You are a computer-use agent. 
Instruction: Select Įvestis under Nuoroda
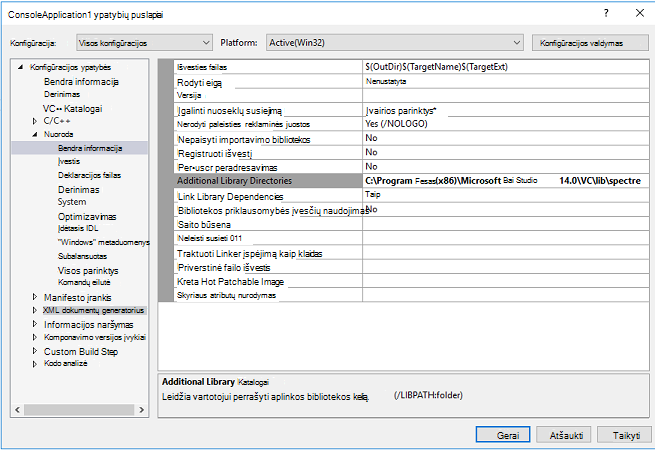(69, 161)
